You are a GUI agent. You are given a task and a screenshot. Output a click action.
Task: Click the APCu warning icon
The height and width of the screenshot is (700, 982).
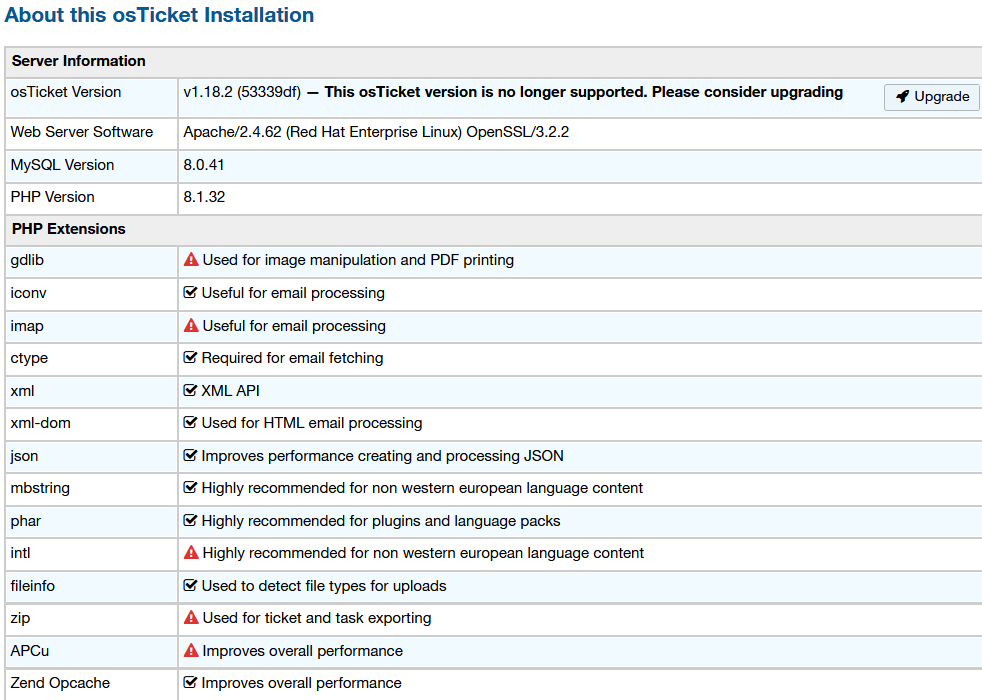point(191,651)
